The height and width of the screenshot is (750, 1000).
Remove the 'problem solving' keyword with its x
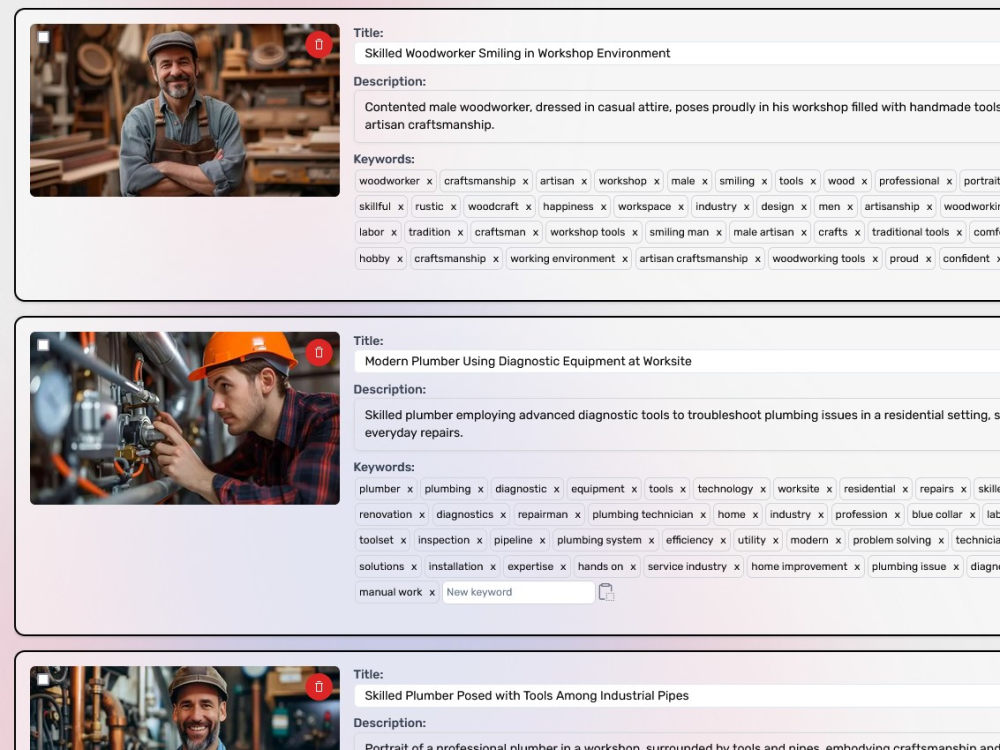[941, 541]
